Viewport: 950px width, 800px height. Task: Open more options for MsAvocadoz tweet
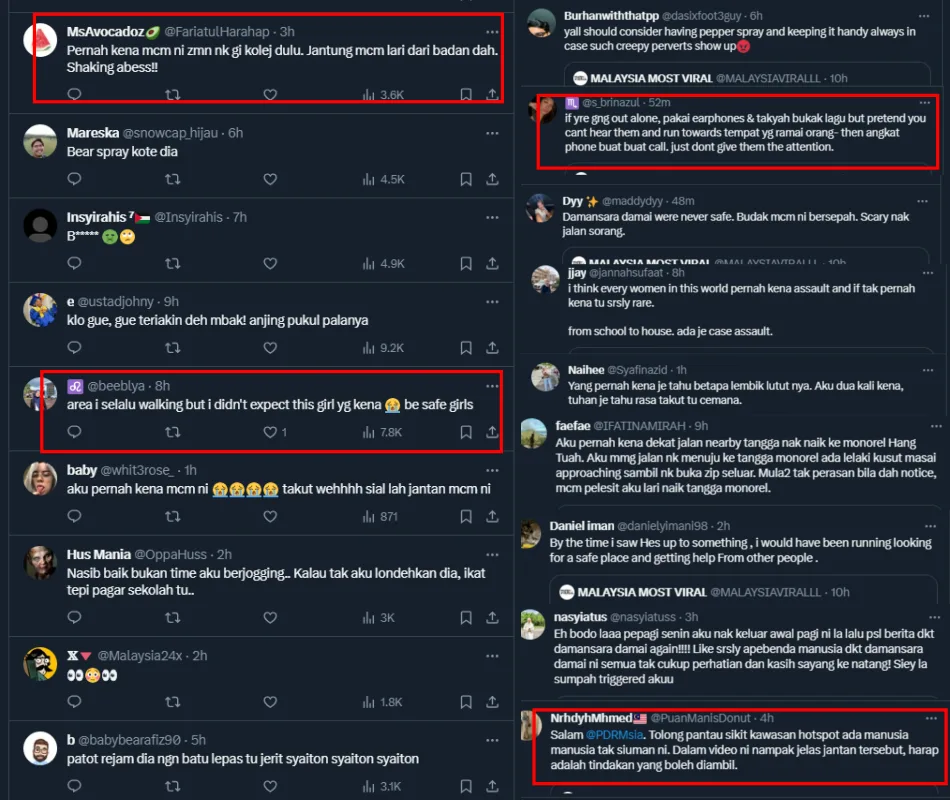click(492, 32)
